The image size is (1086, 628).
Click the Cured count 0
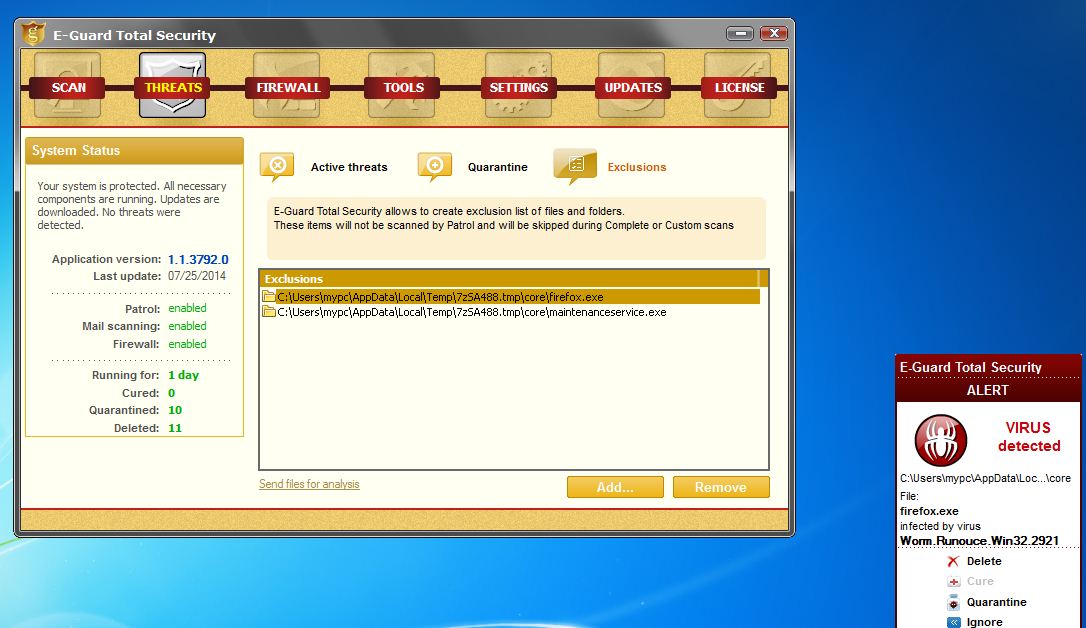click(x=172, y=393)
